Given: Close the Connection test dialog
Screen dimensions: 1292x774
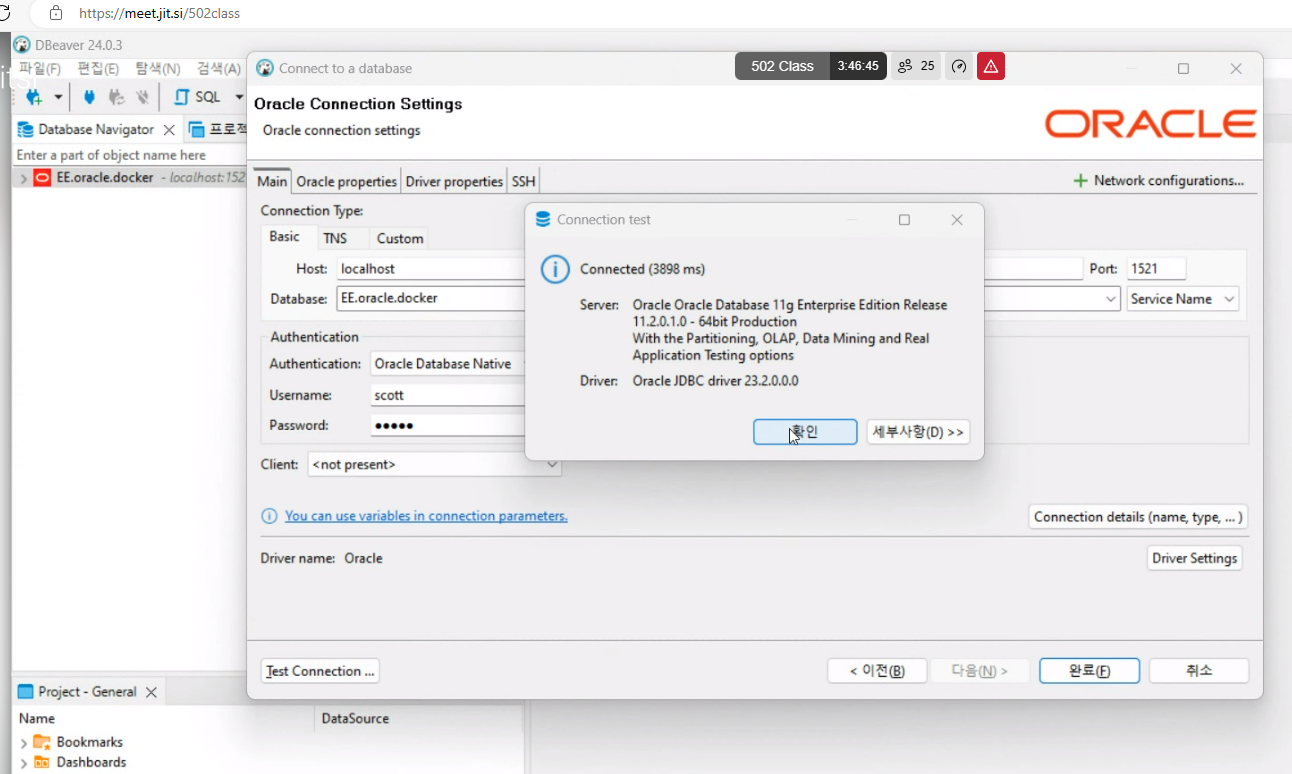Looking at the screenshot, I should pyautogui.click(x=957, y=220).
